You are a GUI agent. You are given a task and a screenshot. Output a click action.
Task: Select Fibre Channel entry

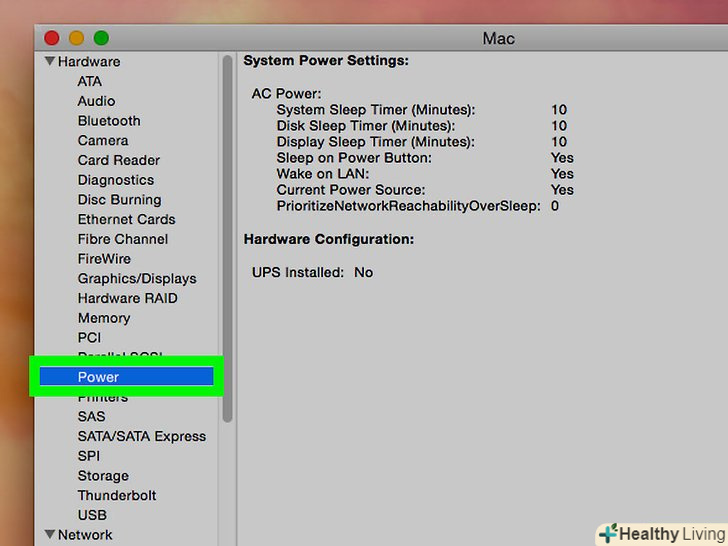pos(123,239)
